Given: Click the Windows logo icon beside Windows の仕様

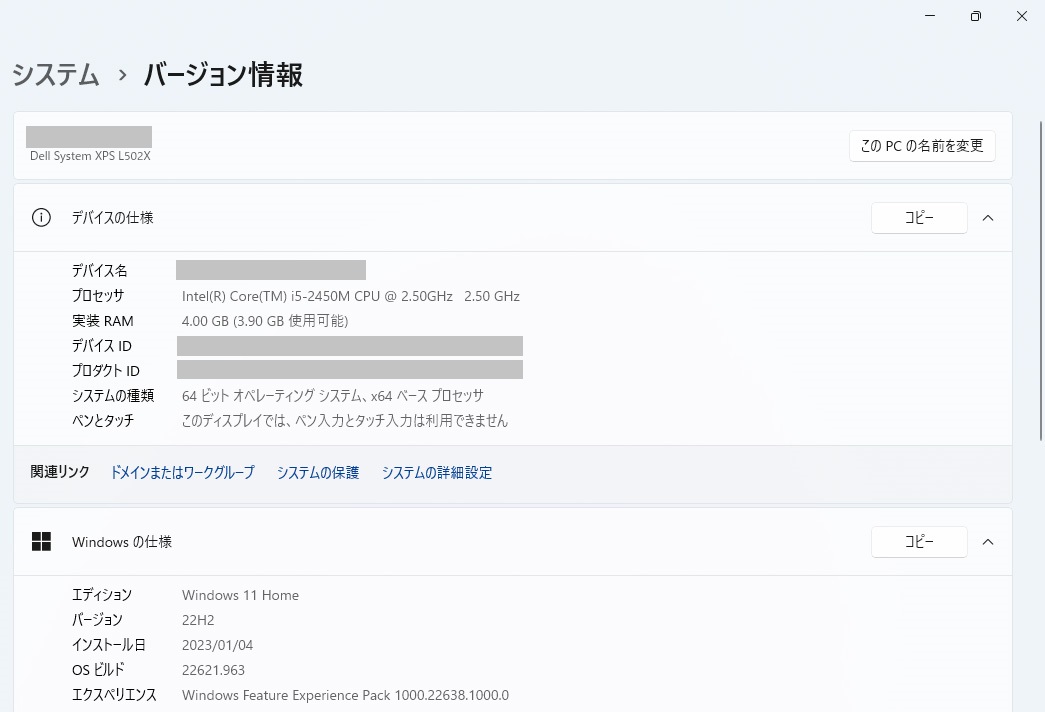Looking at the screenshot, I should point(41,541).
